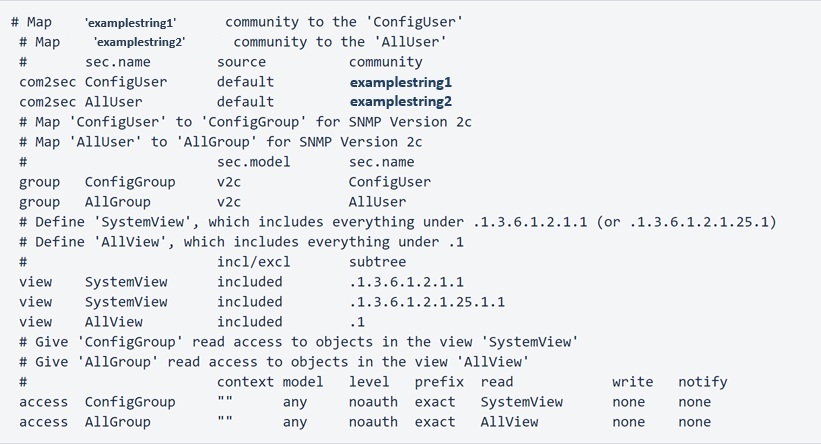
Task: Click the 'write' column header
Action: (632, 382)
